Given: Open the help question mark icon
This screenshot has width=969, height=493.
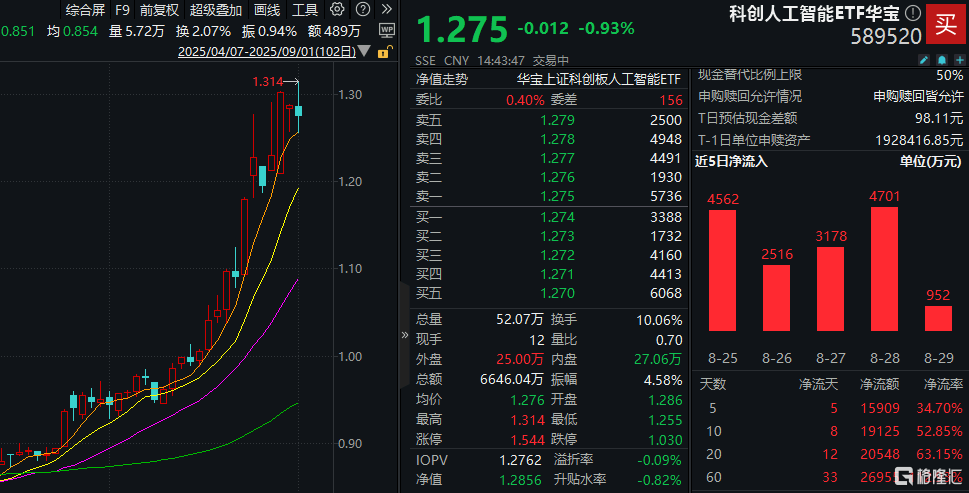Looking at the screenshot, I should pyautogui.click(x=363, y=9).
